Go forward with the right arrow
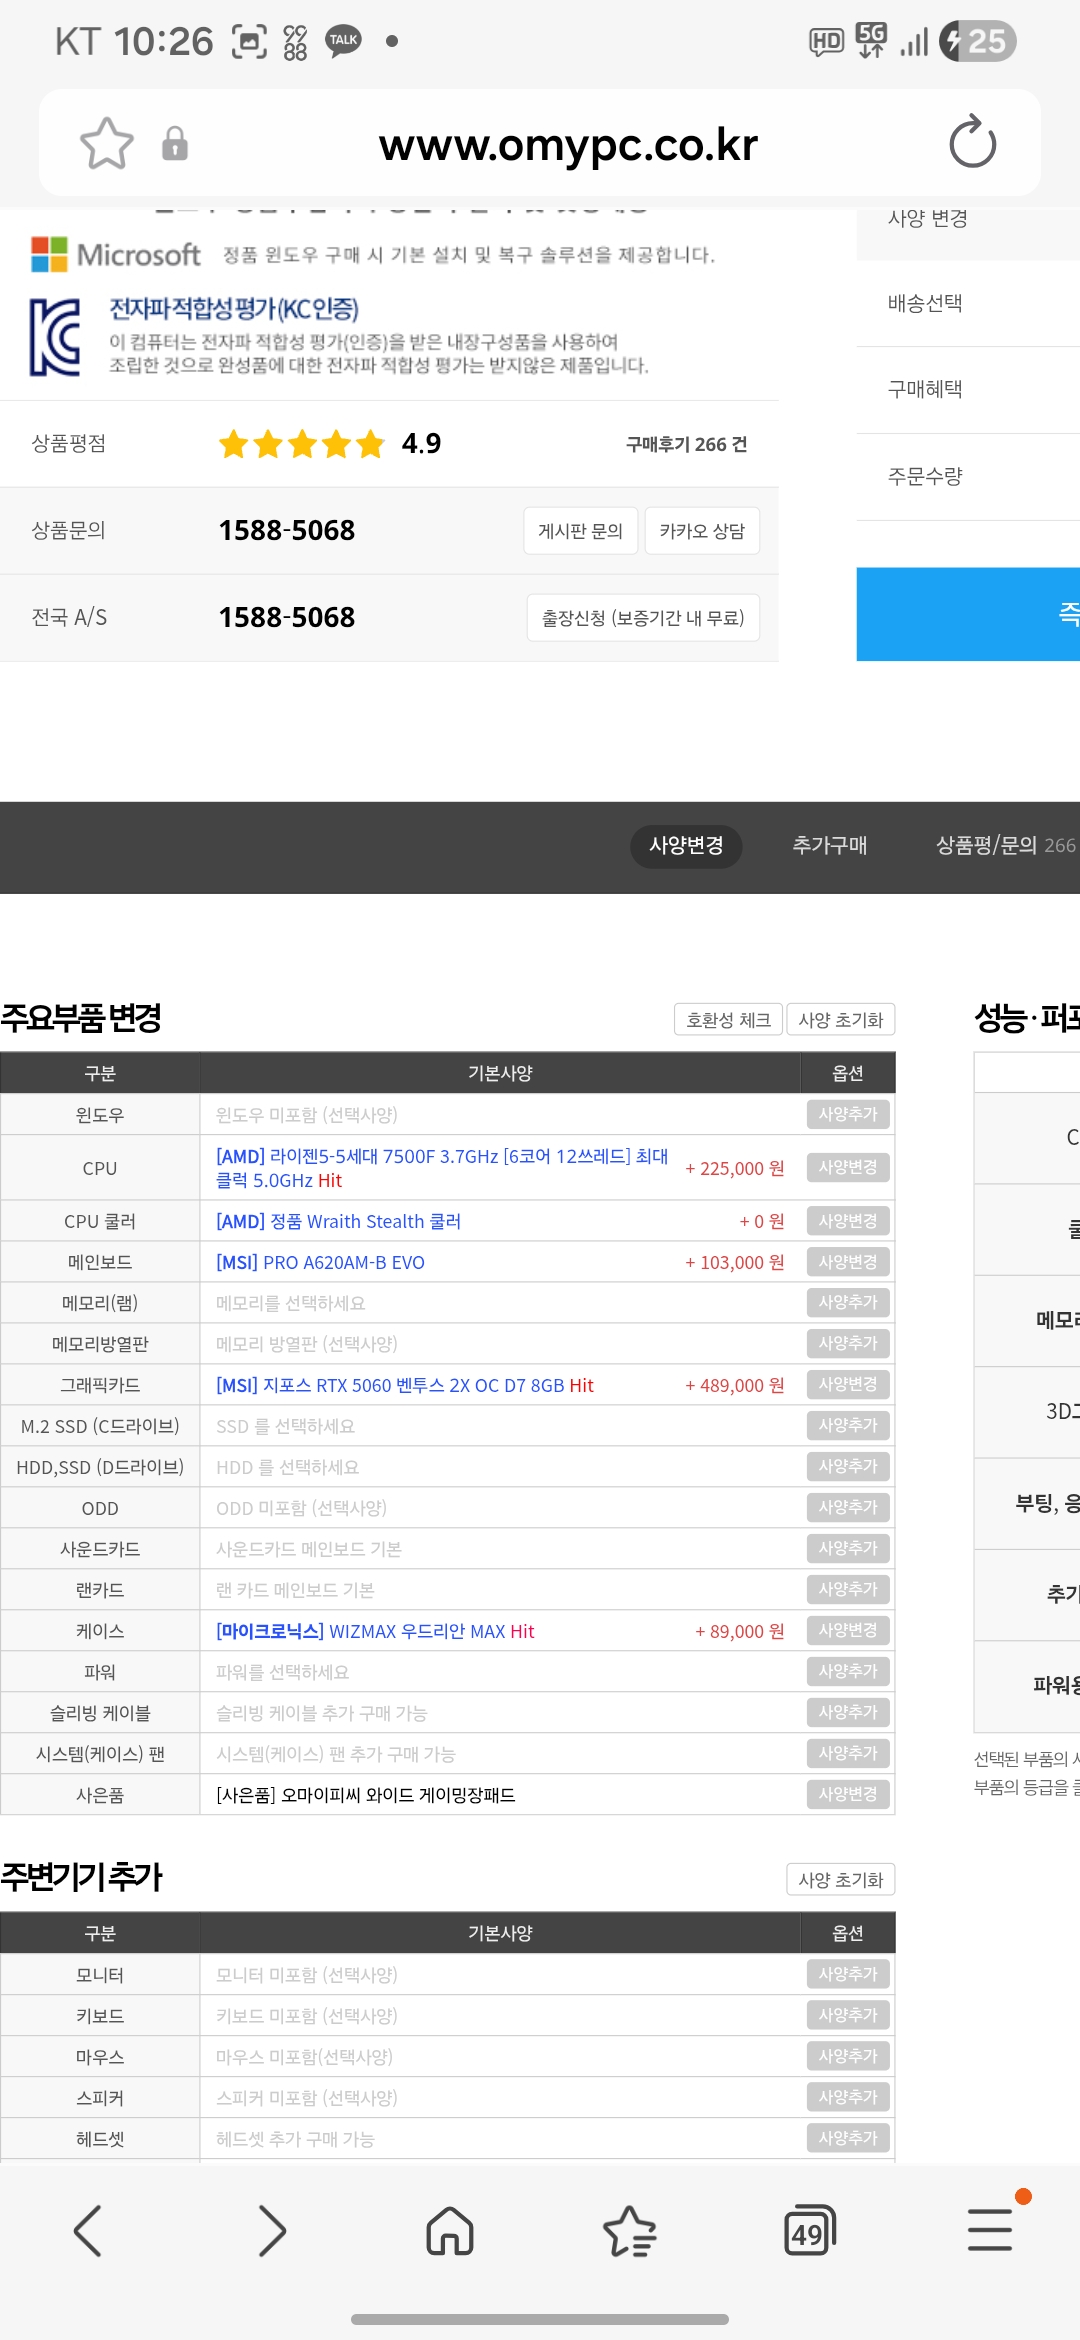The height and width of the screenshot is (2340, 1080). pyautogui.click(x=271, y=2231)
